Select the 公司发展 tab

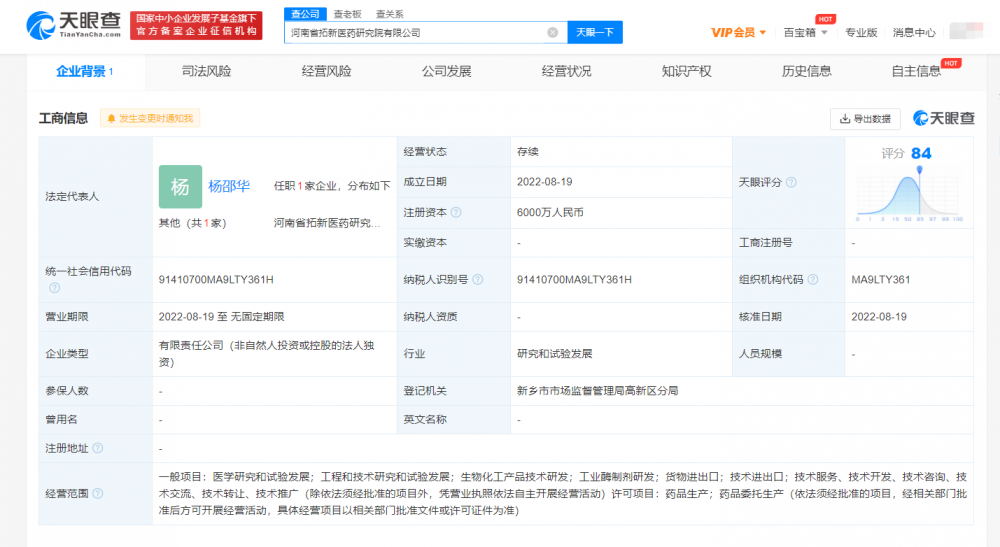(446, 71)
